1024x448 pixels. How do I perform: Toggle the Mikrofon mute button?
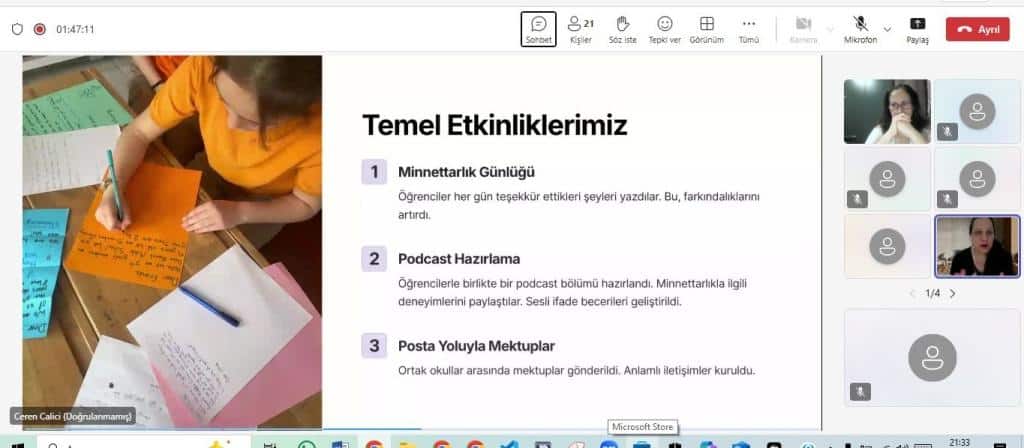pyautogui.click(x=860, y=28)
